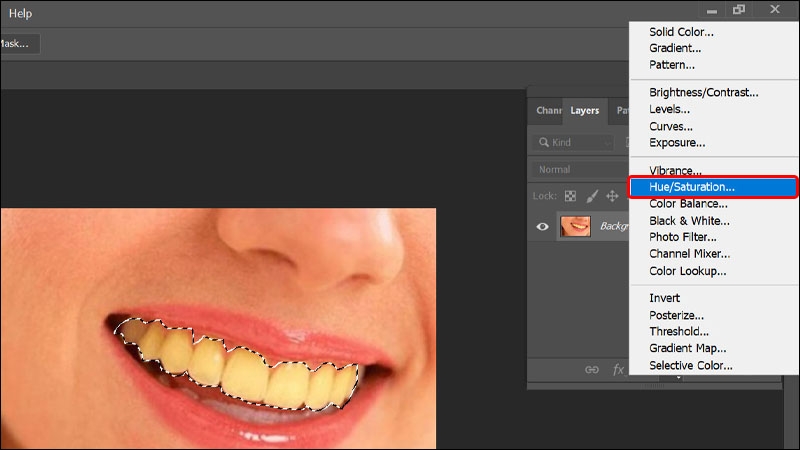Image resolution: width=800 pixels, height=450 pixels.
Task: Click the Mask... button in options bar
Action: pos(20,44)
